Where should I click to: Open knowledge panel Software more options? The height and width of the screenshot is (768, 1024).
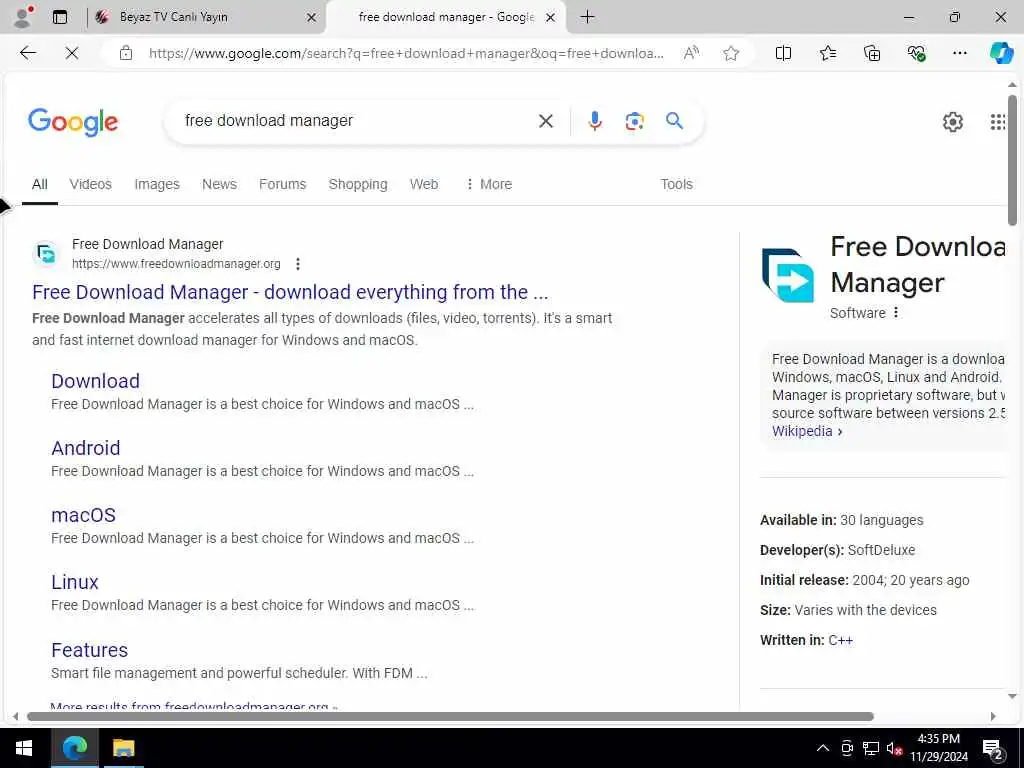pyautogui.click(x=896, y=313)
